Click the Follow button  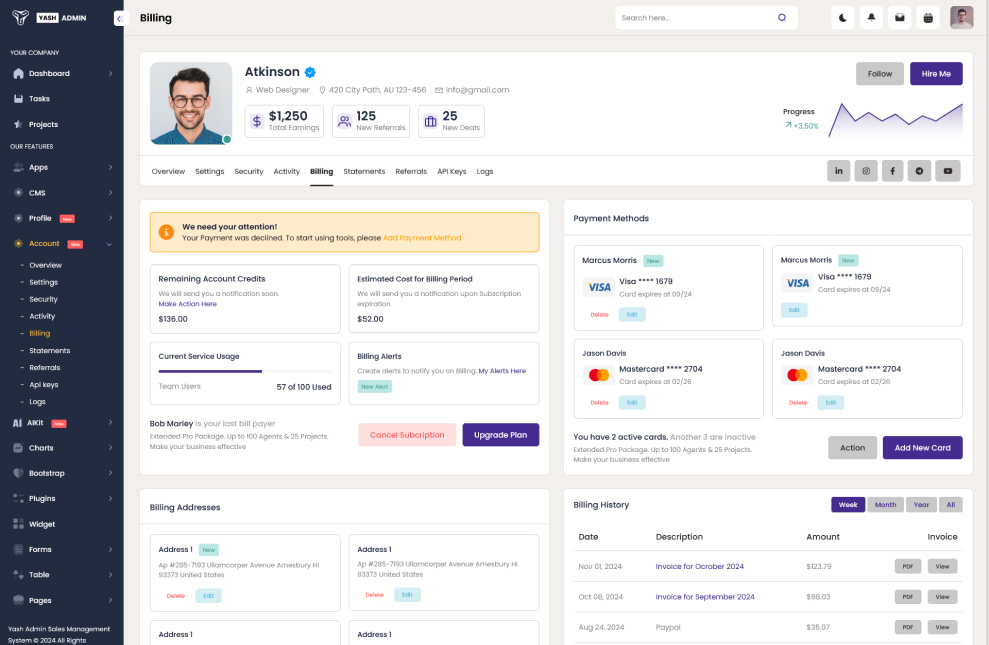[x=879, y=74]
